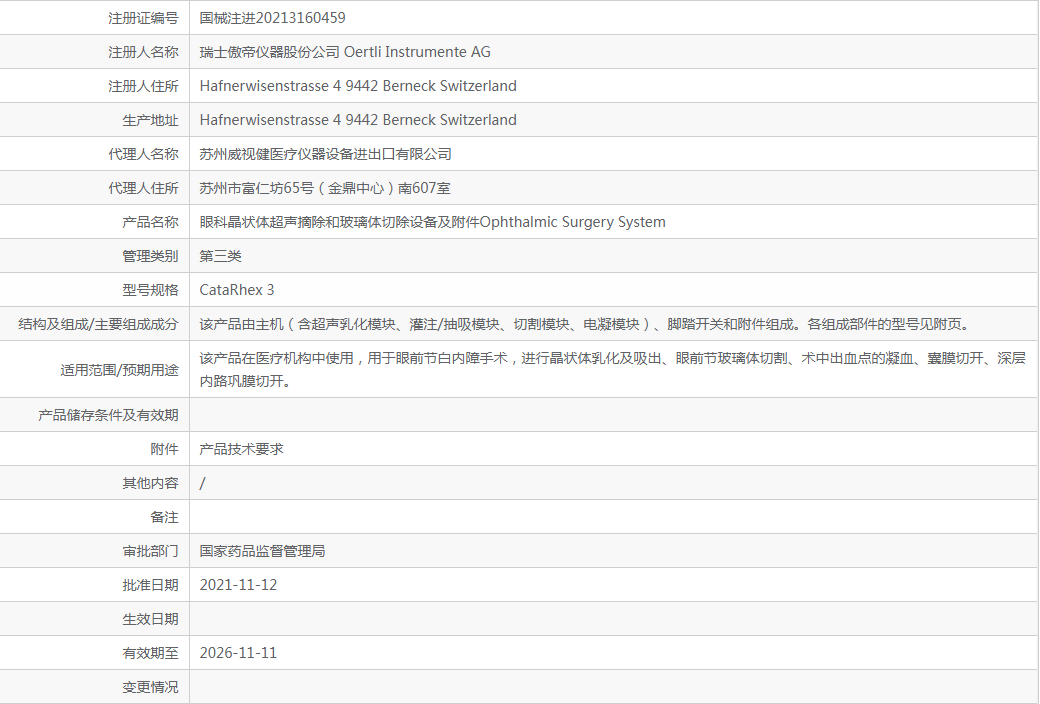Screen dimensions: 1040x704
Task: Click the 型号规格 label
Action: [x=151, y=290]
